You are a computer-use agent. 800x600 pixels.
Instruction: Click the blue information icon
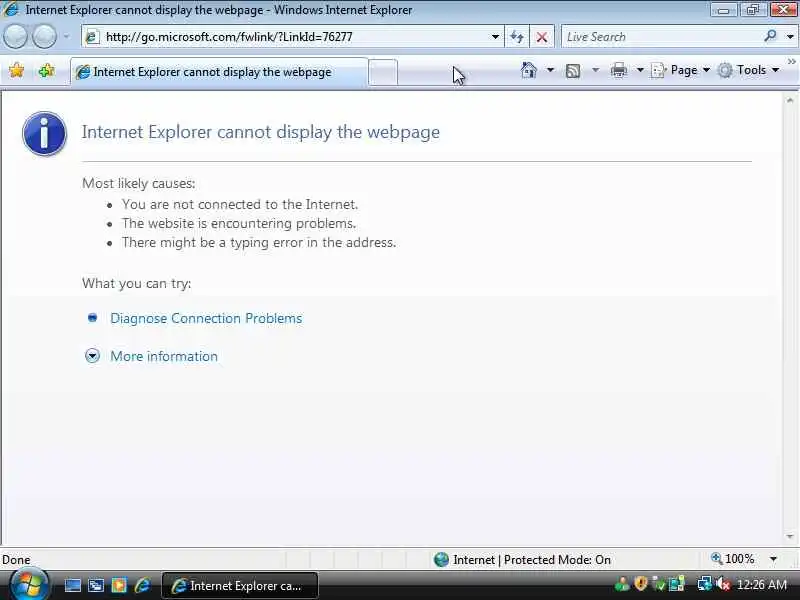(44, 134)
